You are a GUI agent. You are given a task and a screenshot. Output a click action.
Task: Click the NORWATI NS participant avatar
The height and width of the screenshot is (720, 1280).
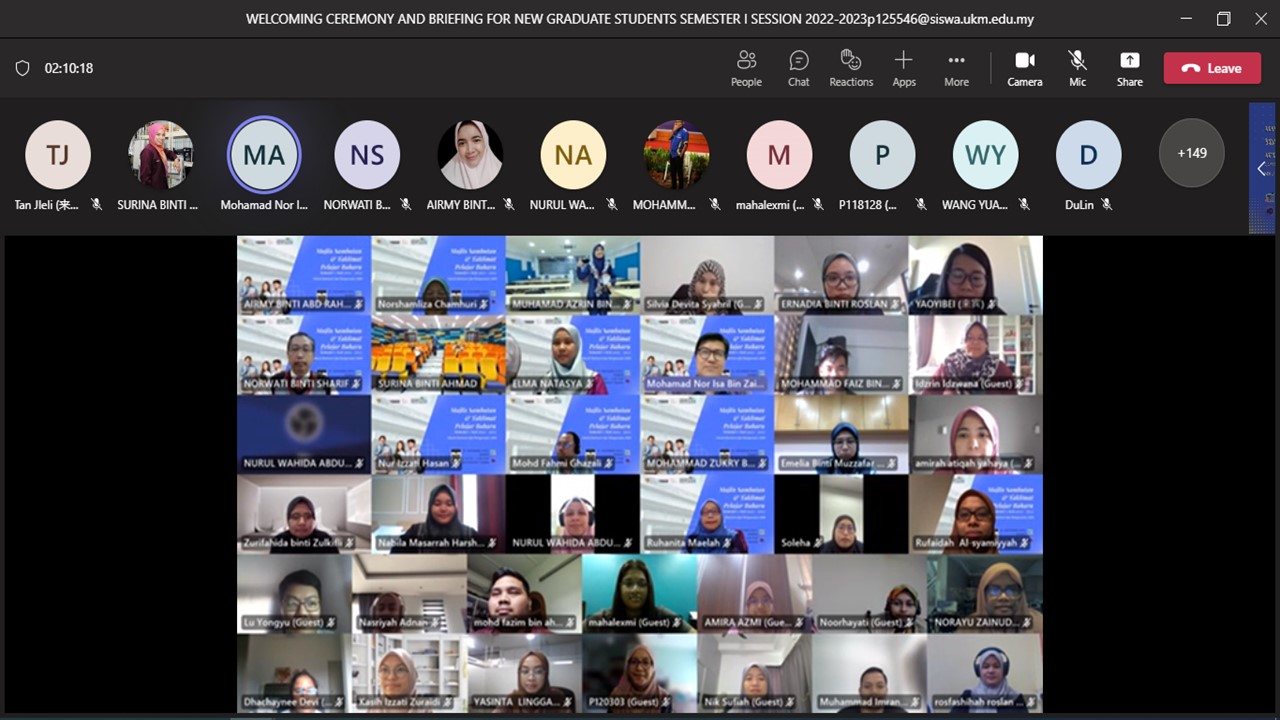(x=367, y=155)
